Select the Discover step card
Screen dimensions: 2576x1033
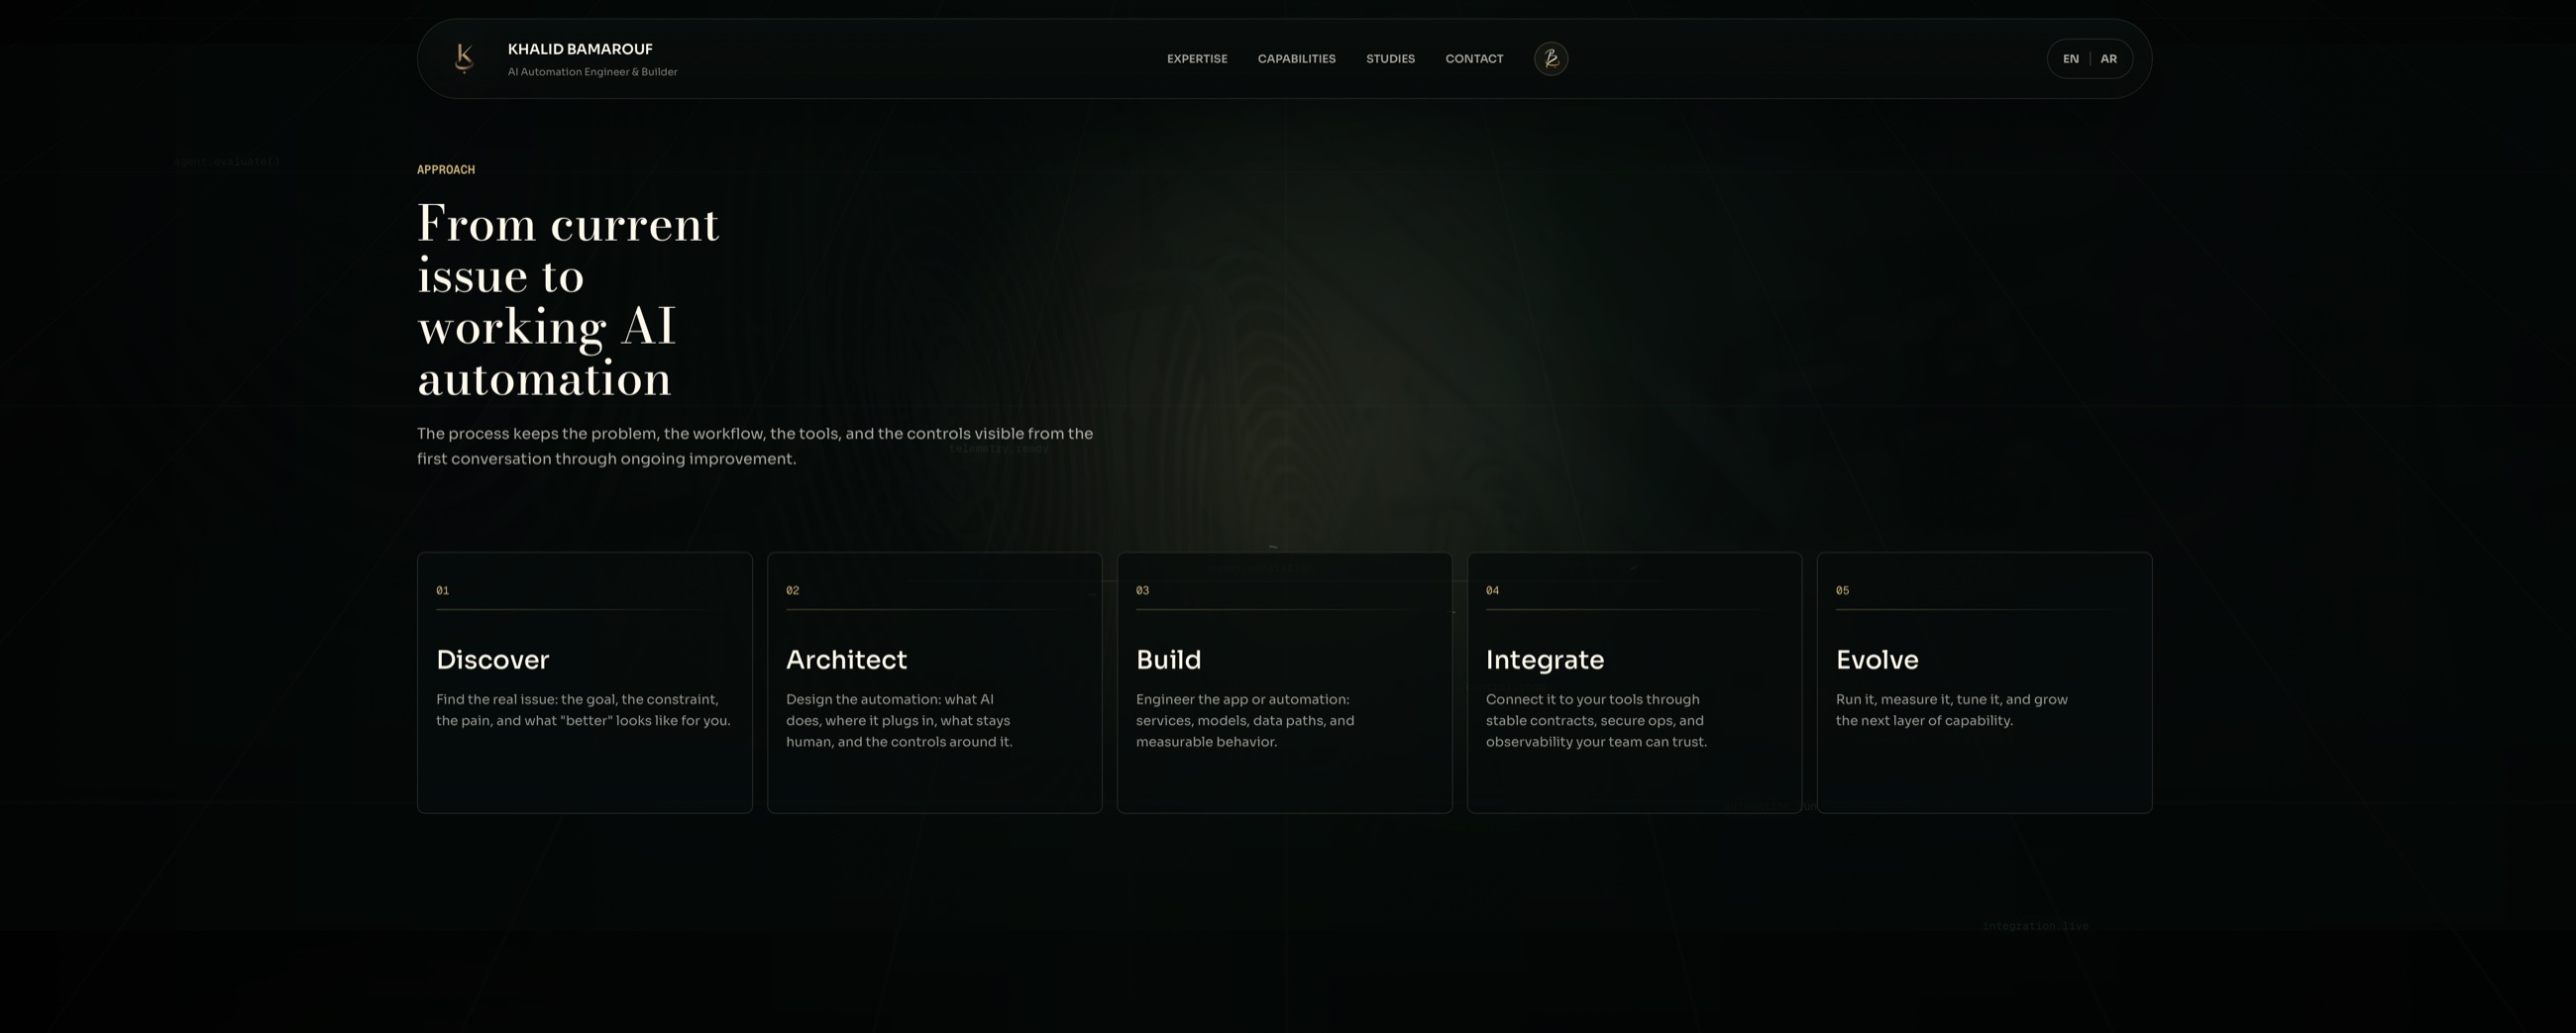[x=585, y=683]
